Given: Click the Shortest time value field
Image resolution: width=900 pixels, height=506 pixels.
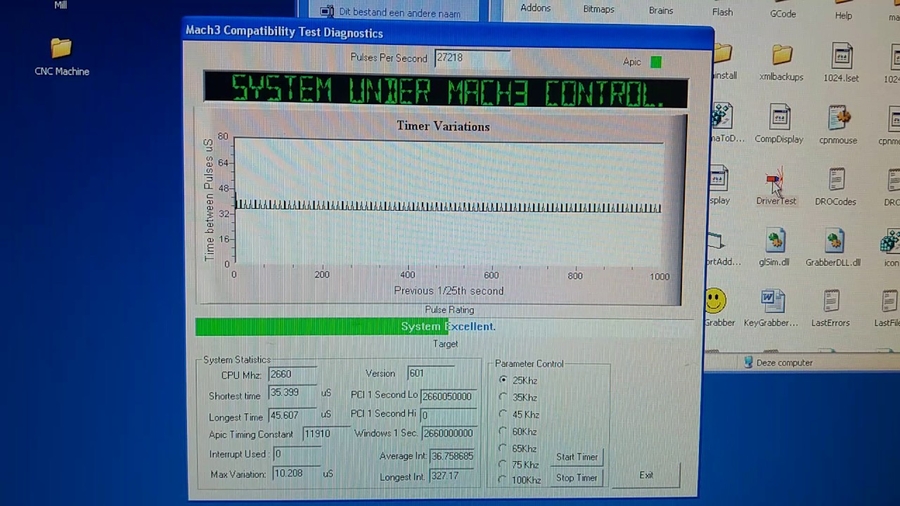Looking at the screenshot, I should [x=292, y=393].
